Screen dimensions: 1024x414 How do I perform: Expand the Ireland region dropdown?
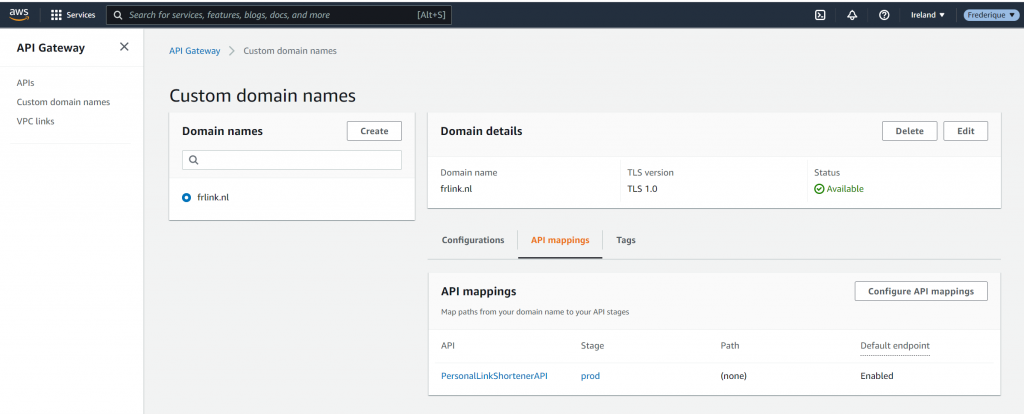[927, 15]
